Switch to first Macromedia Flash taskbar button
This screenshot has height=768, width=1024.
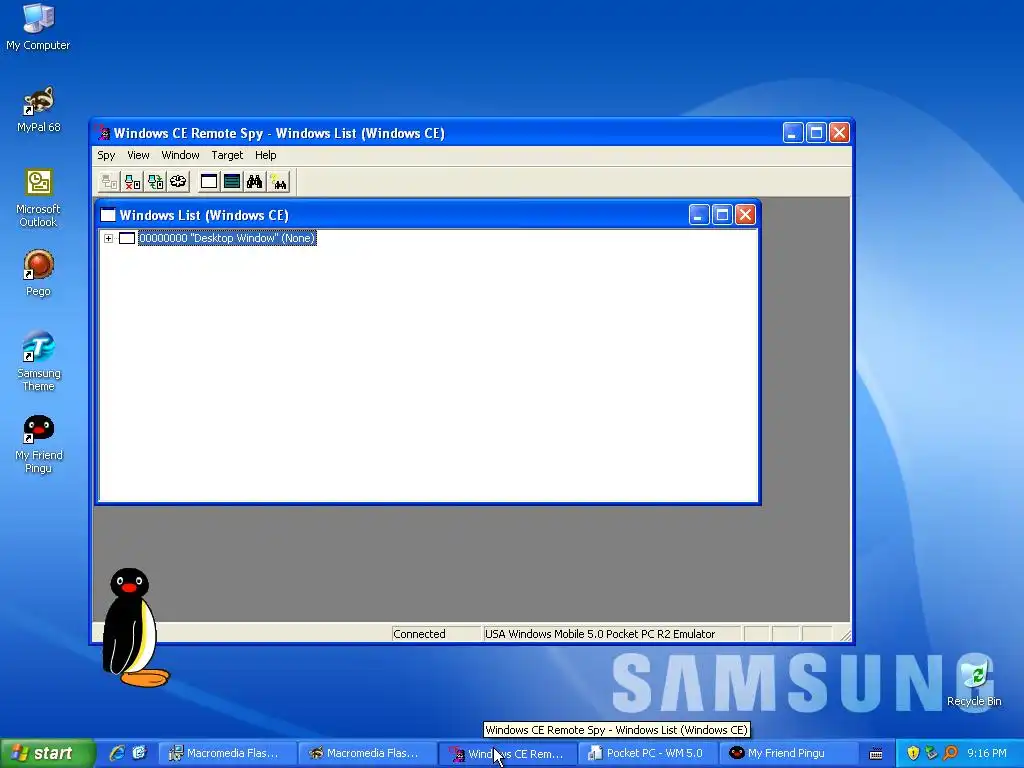coord(228,753)
